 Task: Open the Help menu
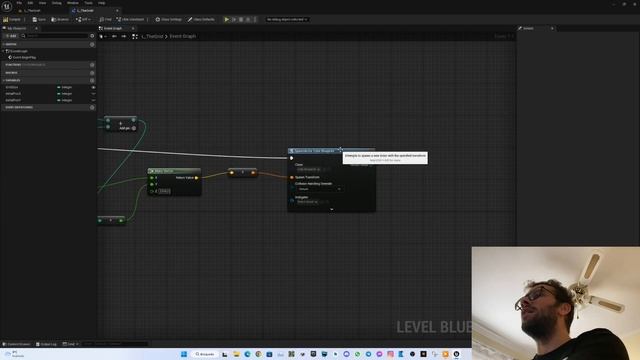click(101, 3)
